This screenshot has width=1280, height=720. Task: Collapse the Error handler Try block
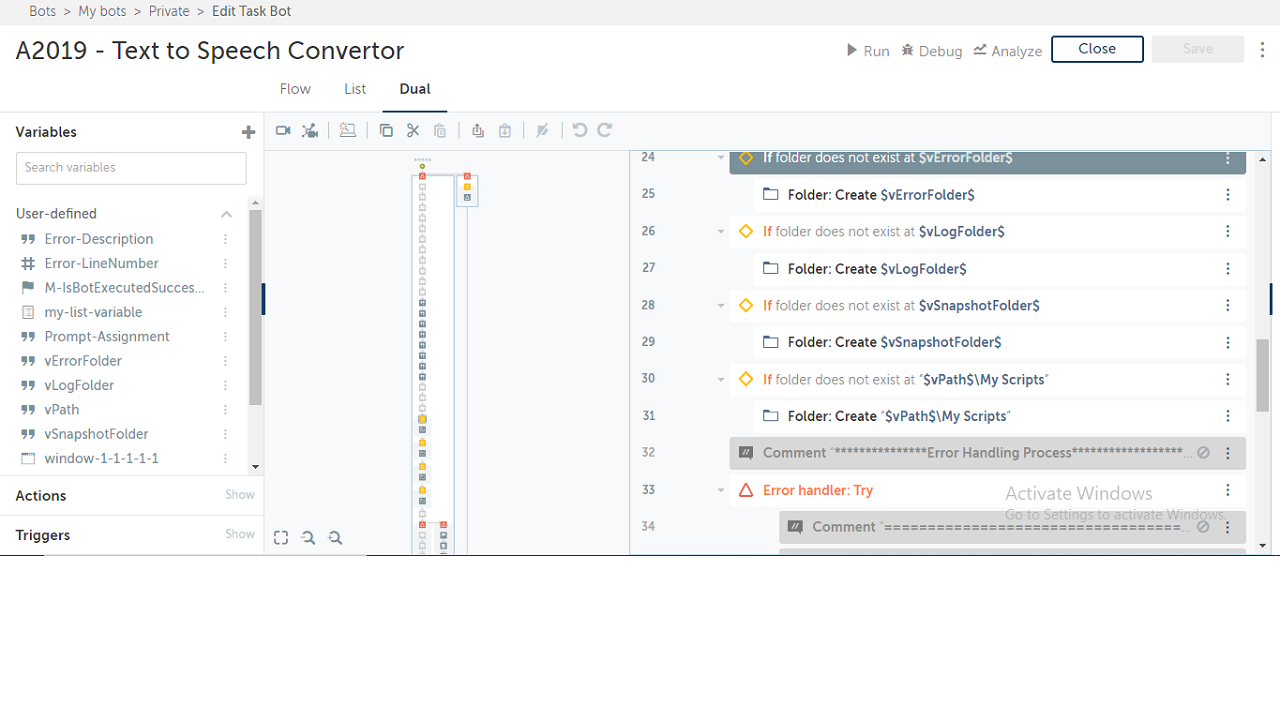721,491
